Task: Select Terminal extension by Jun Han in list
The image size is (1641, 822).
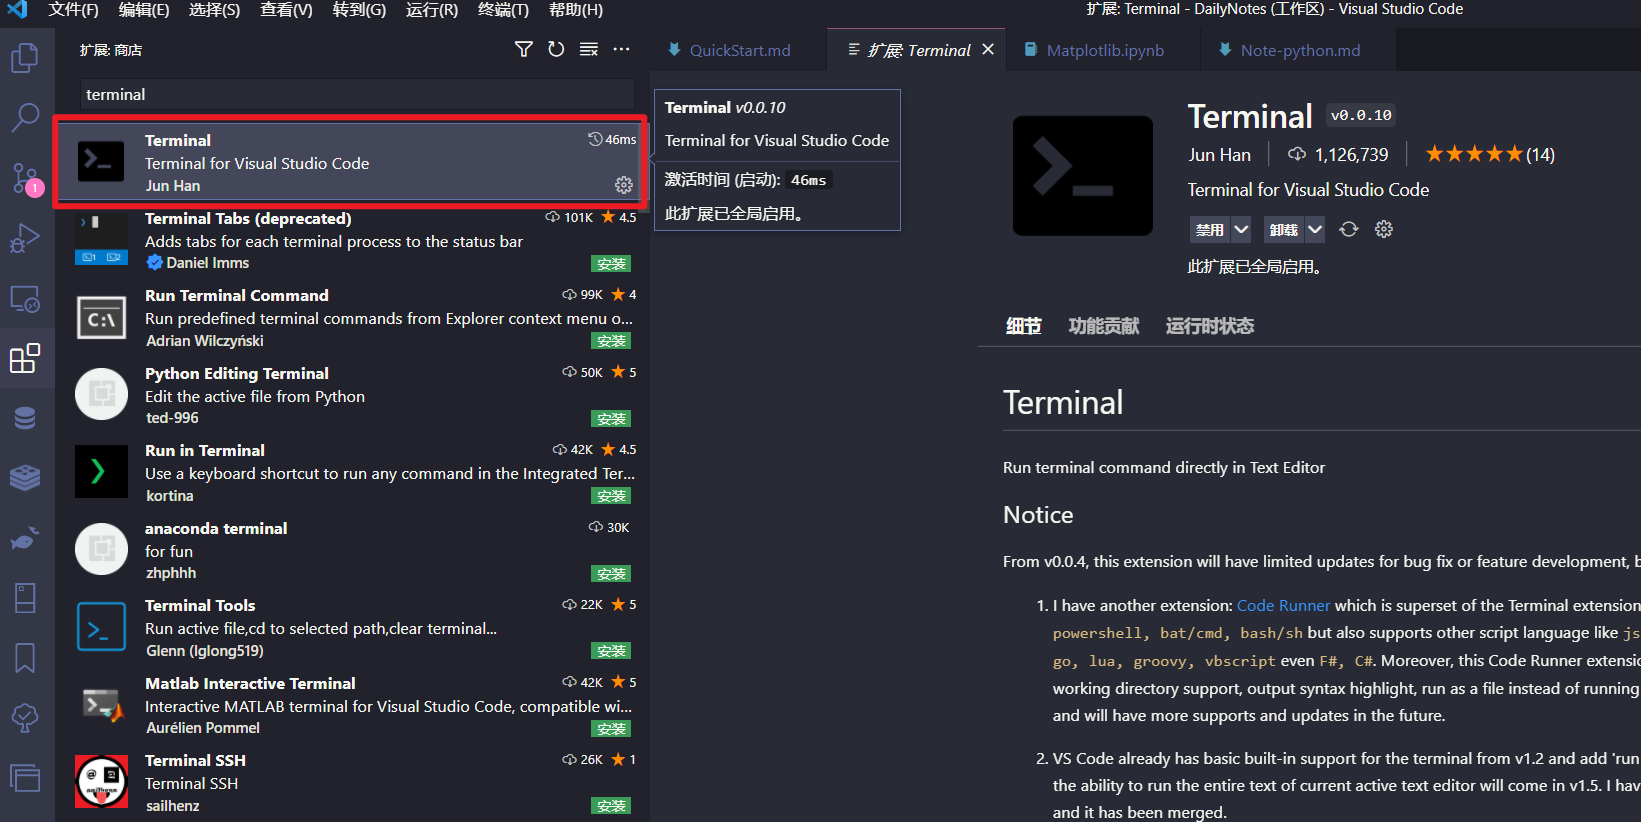Action: click(352, 163)
